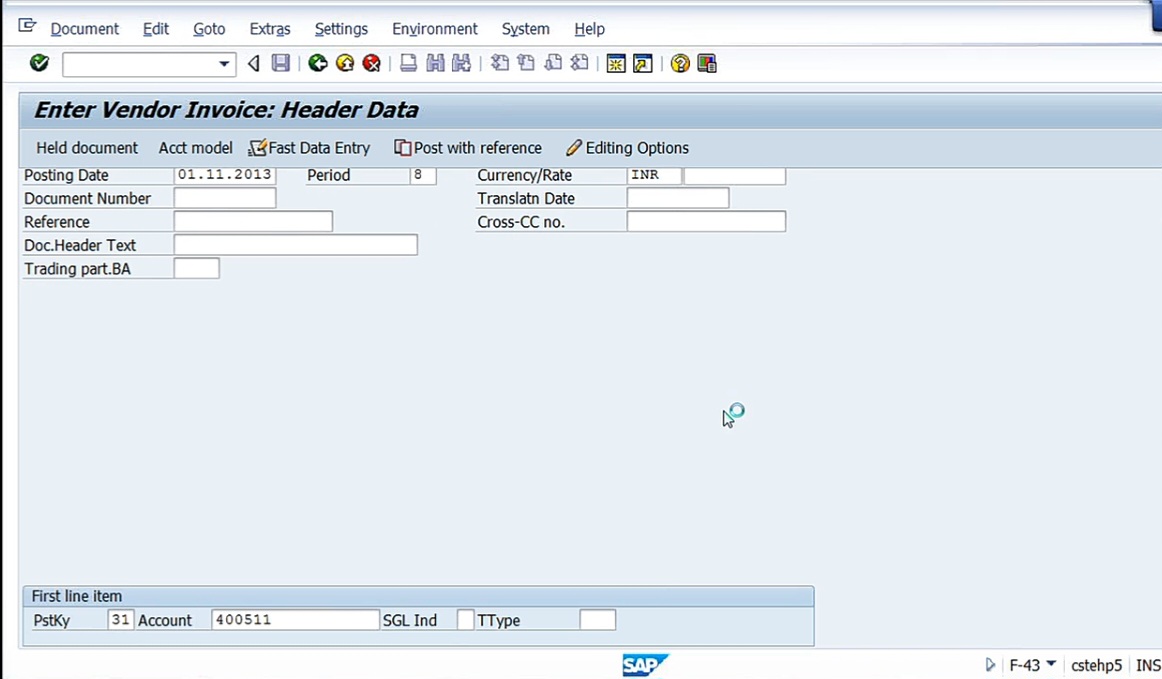
Task: Open the Settings menu
Action: [341, 29]
